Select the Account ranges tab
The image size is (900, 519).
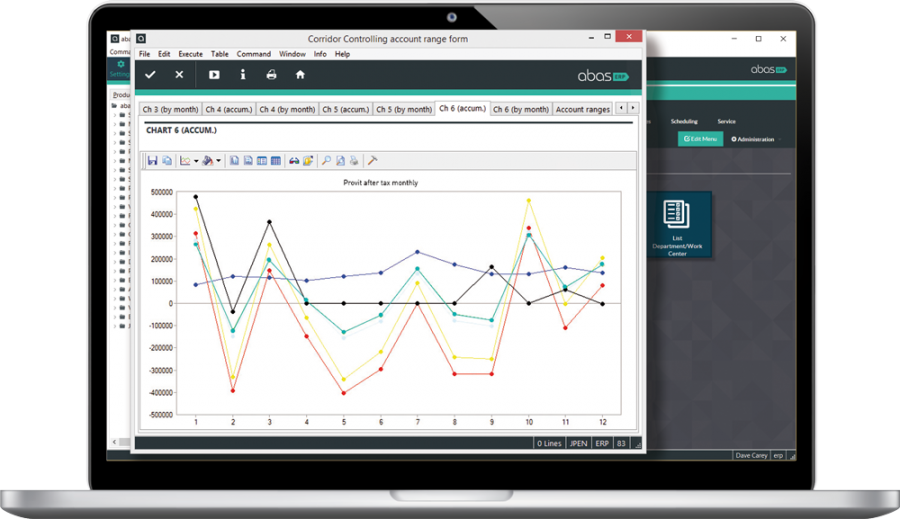(582, 109)
